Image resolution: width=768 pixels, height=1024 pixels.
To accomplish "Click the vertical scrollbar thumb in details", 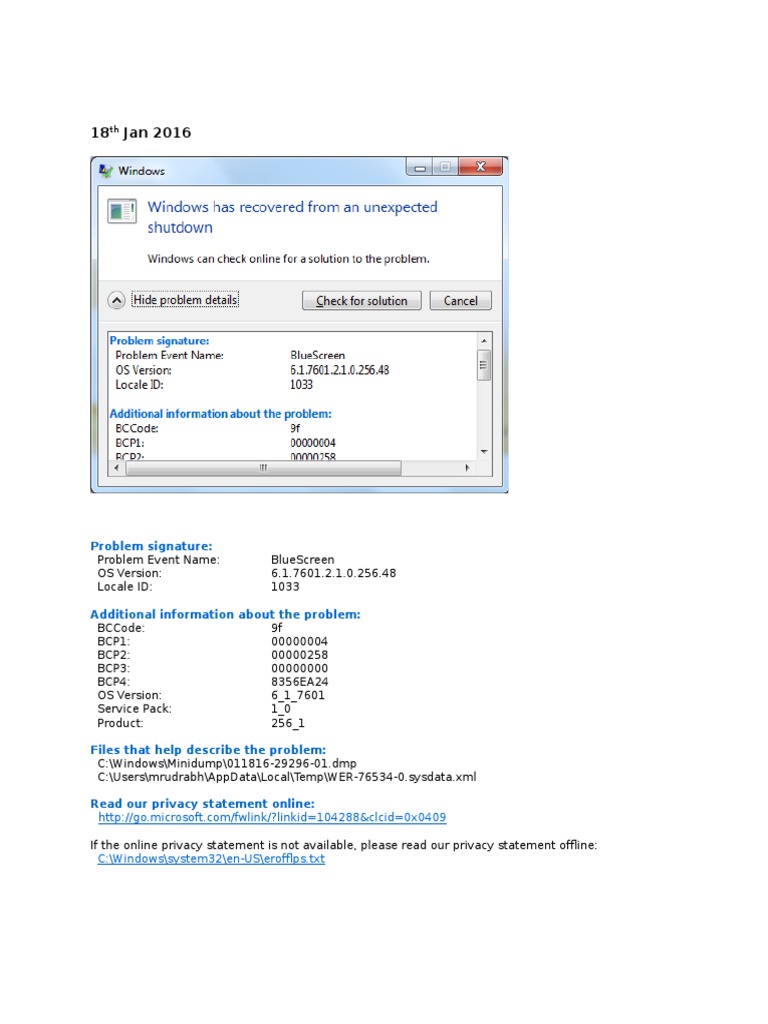I will pyautogui.click(x=484, y=365).
